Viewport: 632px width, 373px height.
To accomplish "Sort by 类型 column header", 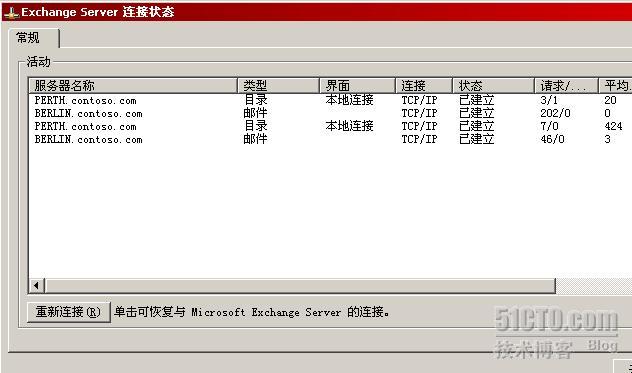I will coord(278,85).
